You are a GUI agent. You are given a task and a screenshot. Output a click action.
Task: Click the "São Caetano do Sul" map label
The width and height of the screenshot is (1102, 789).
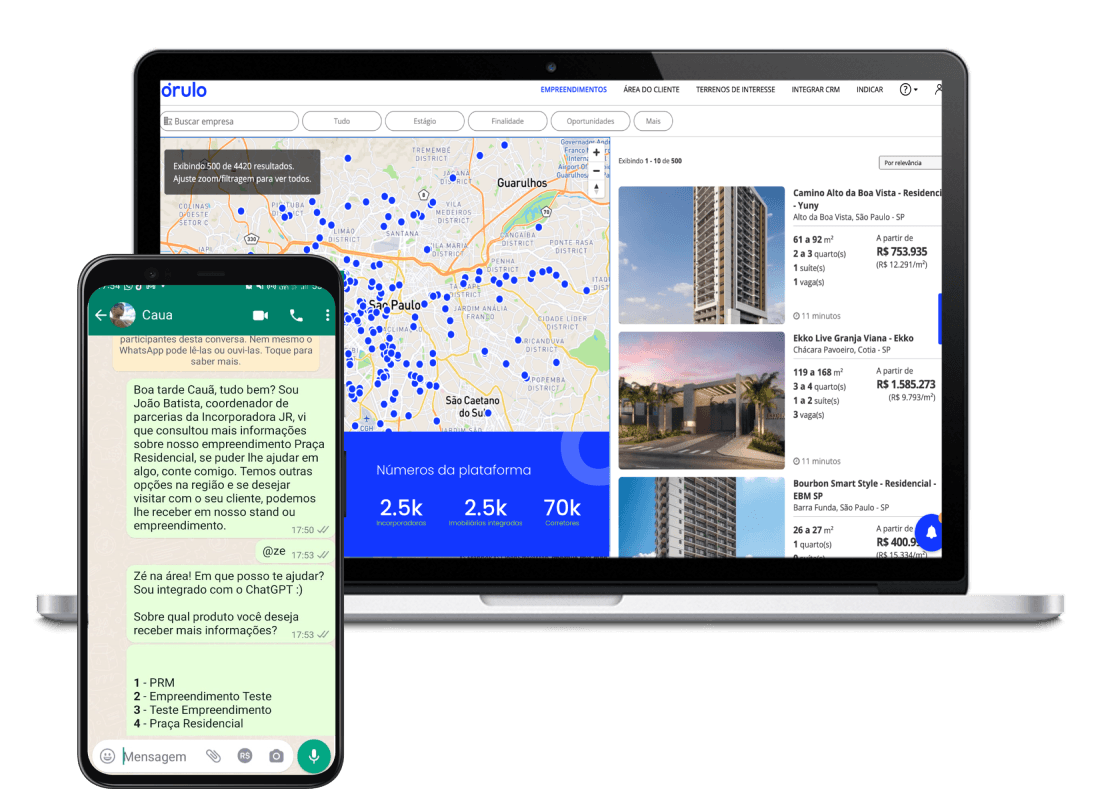tap(472, 406)
